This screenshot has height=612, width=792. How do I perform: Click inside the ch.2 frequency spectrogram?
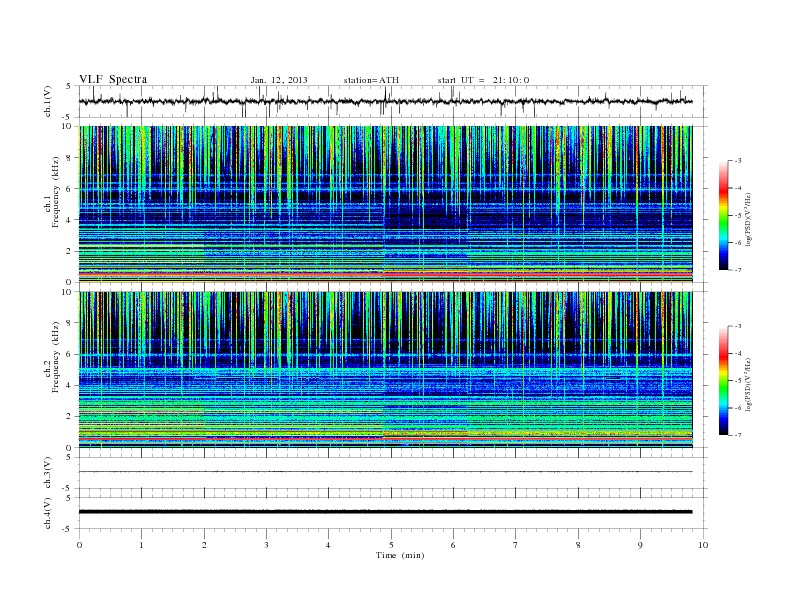tap(385, 370)
